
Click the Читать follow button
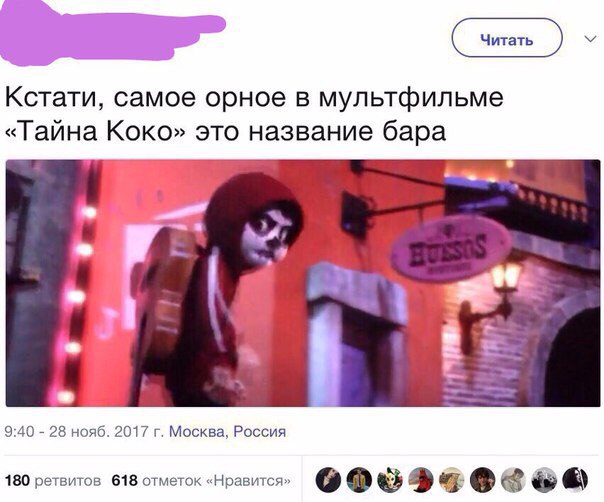point(507,38)
